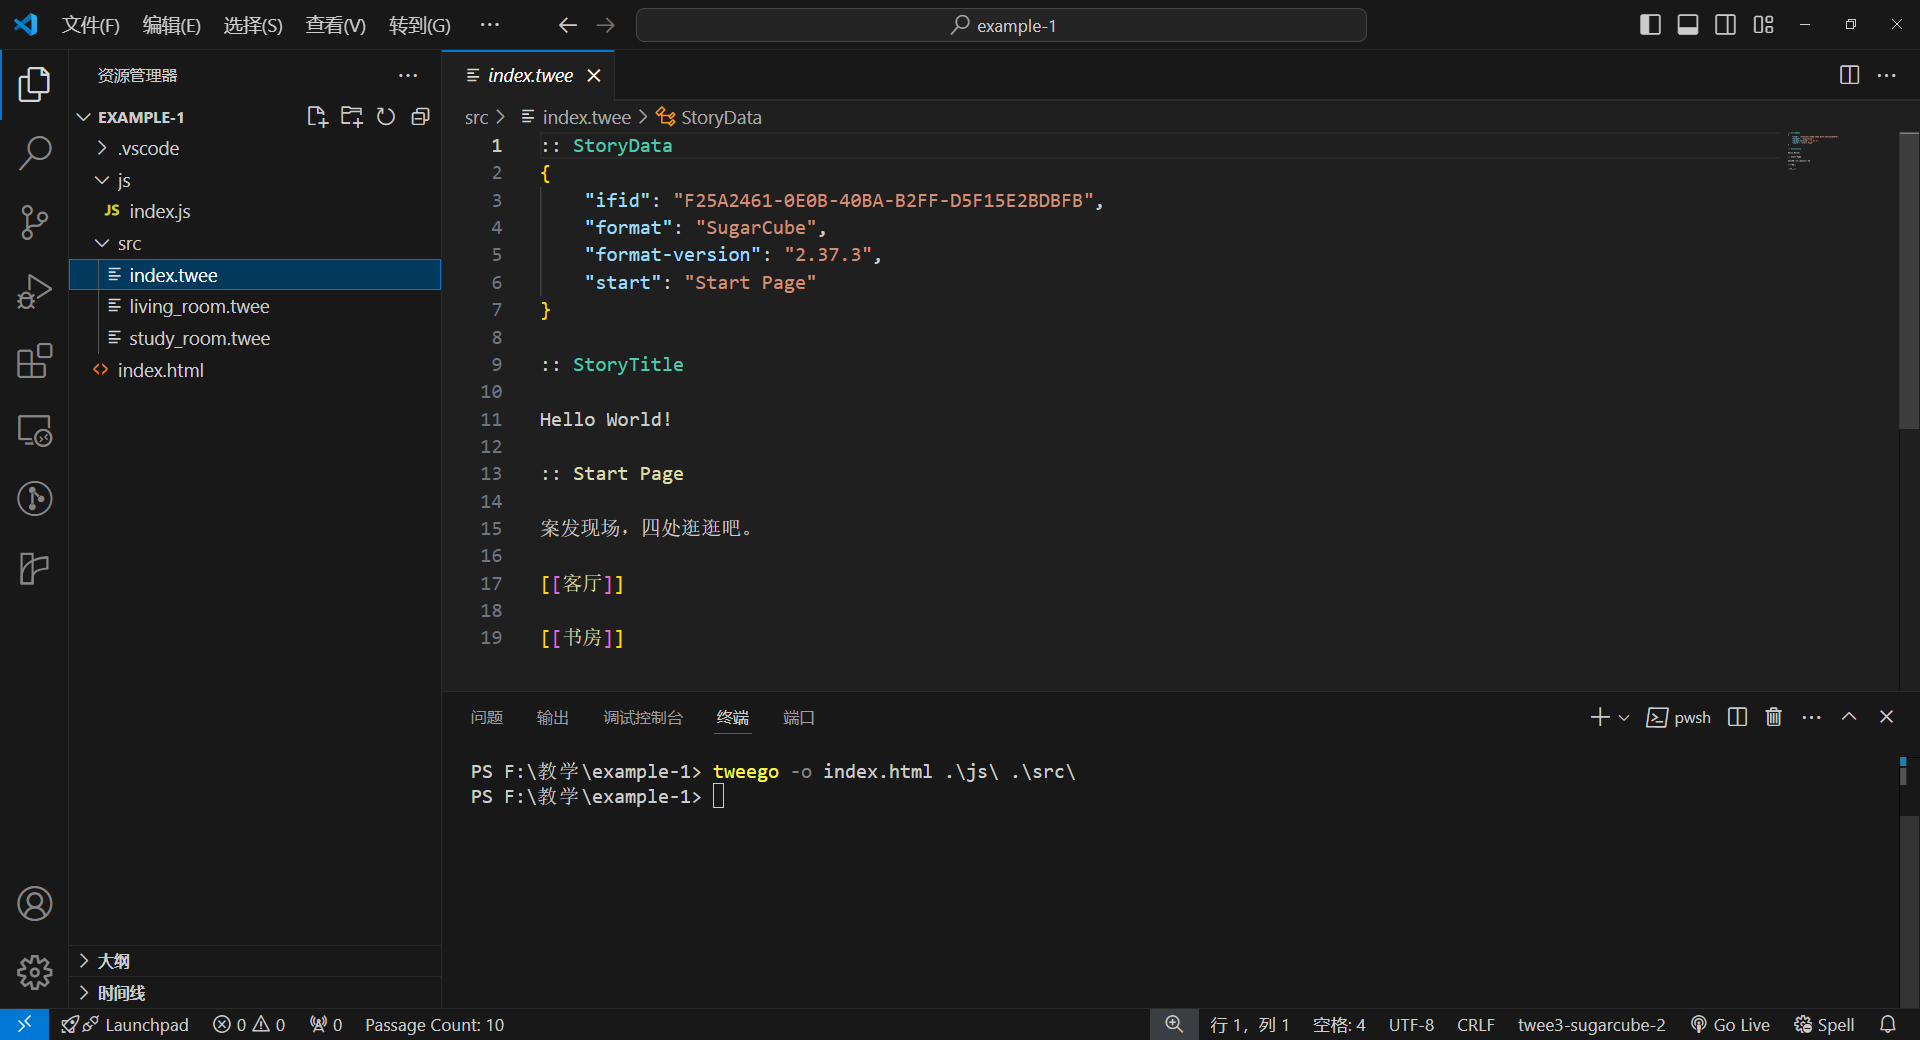Open new terminal profile dropdown arrow
The height and width of the screenshot is (1040, 1920).
1624,717
